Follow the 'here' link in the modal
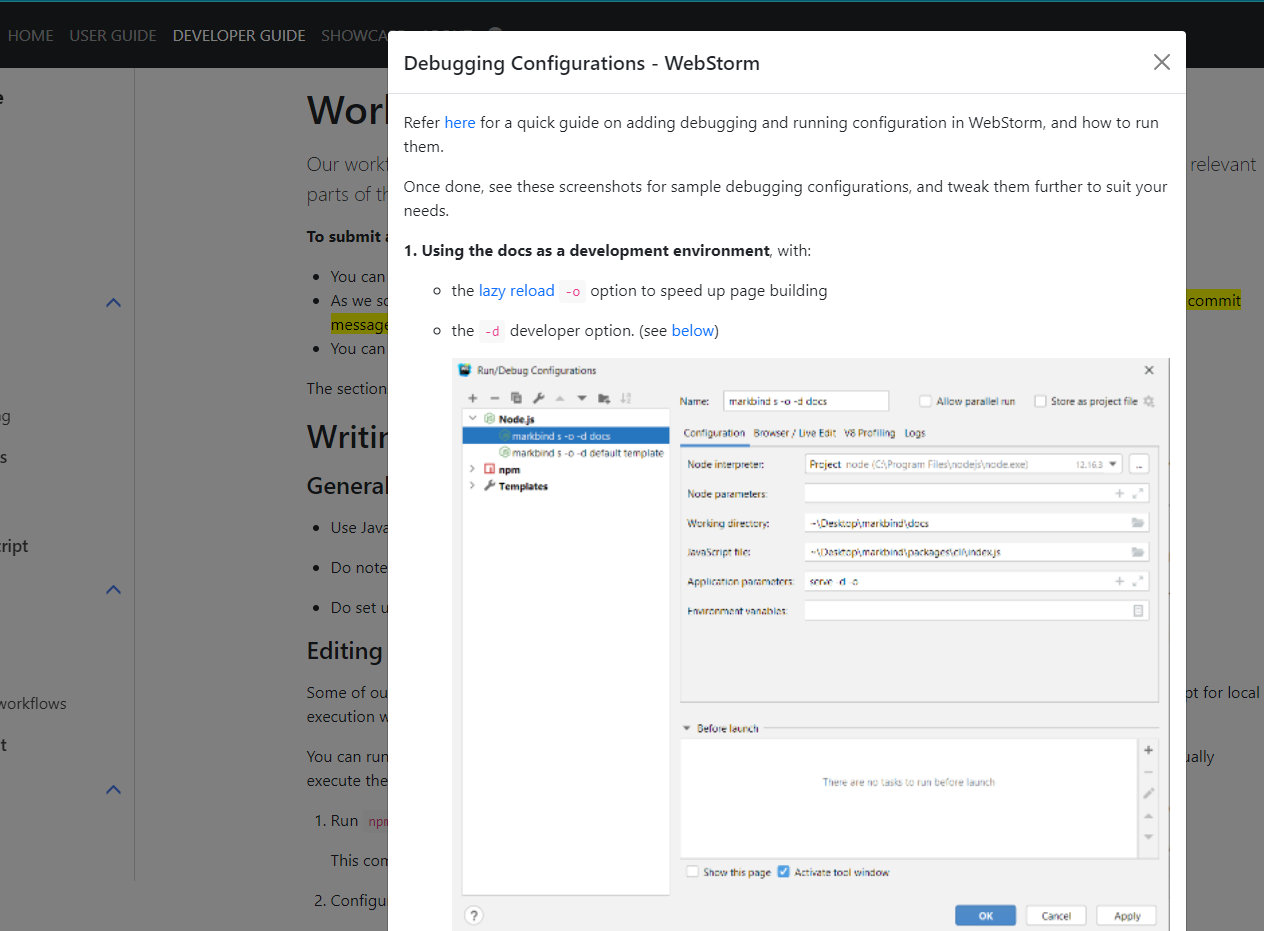The image size is (1264, 931). point(460,122)
